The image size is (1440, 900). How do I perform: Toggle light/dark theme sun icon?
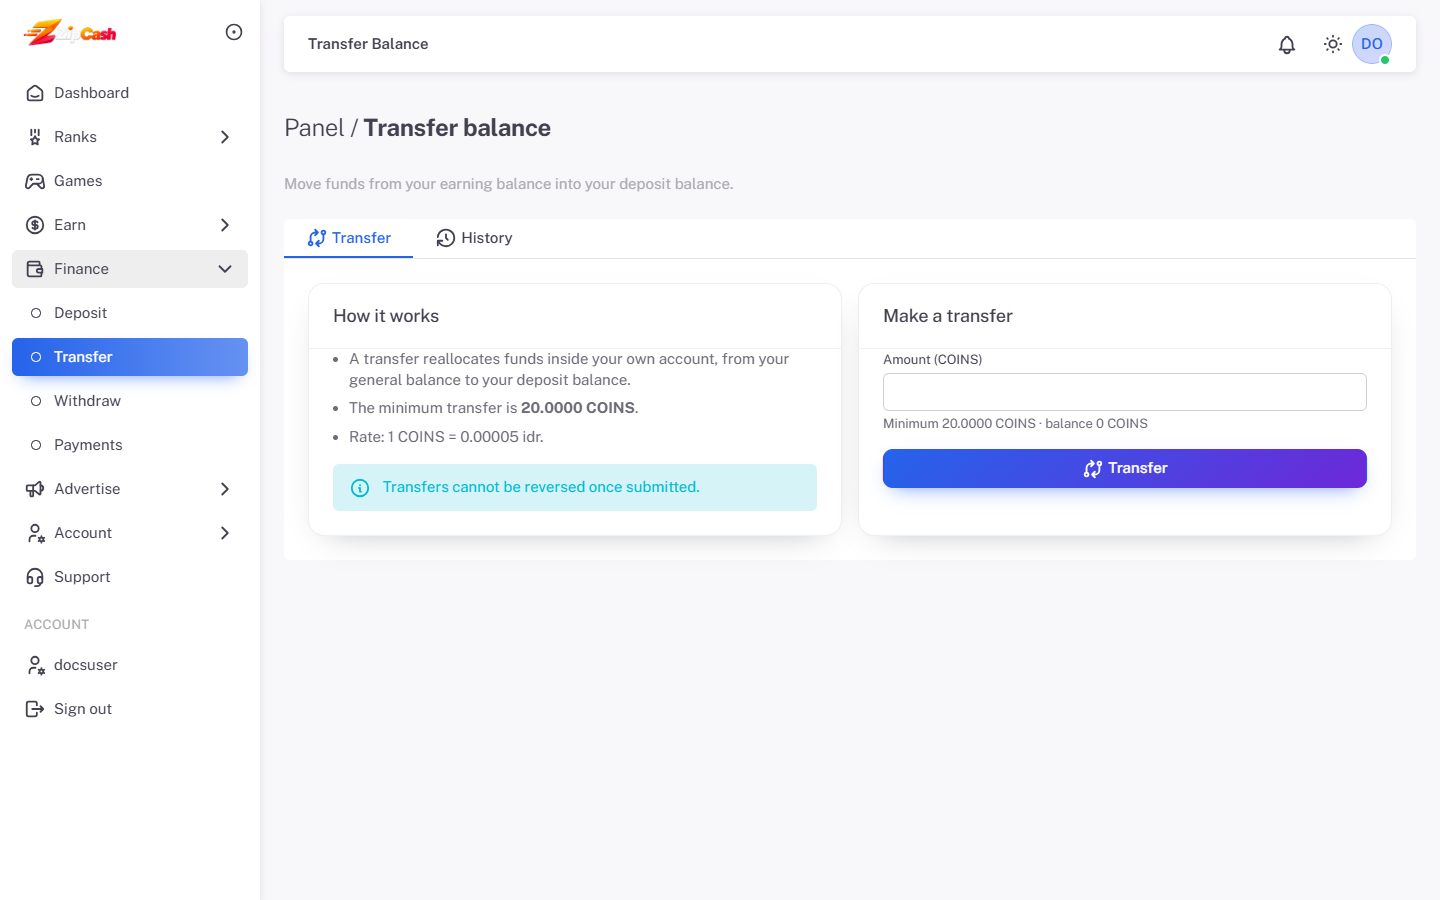point(1333,44)
